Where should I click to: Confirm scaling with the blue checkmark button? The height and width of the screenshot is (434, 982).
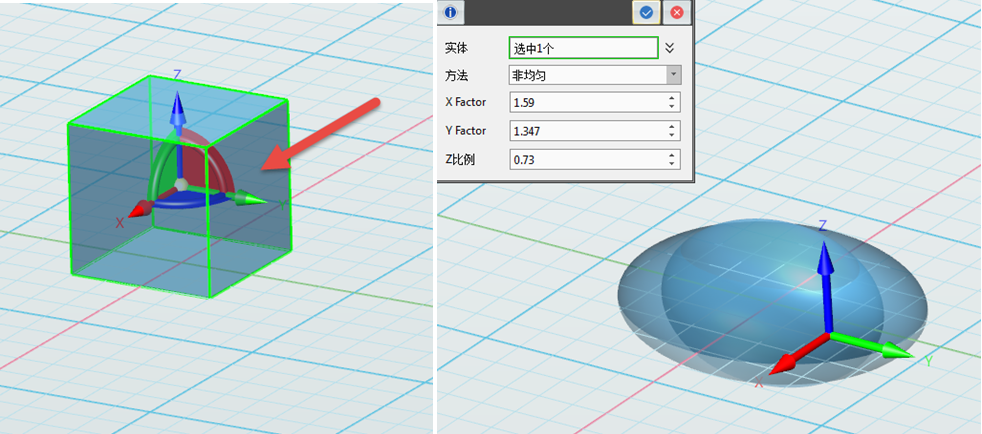tap(646, 12)
